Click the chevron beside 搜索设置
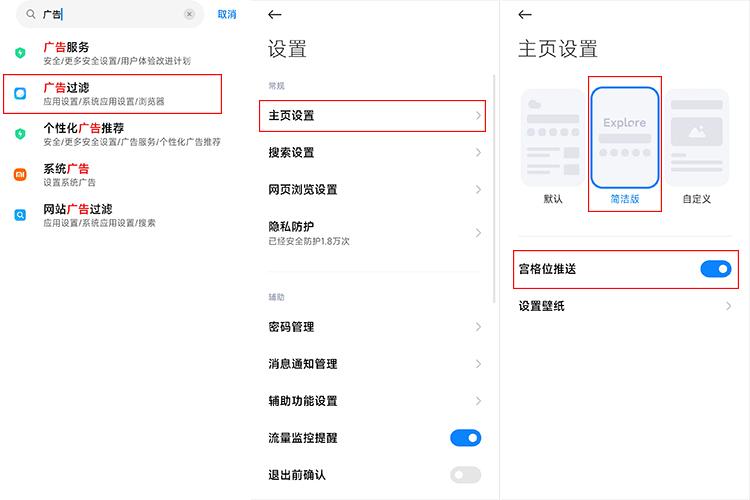 point(478,153)
